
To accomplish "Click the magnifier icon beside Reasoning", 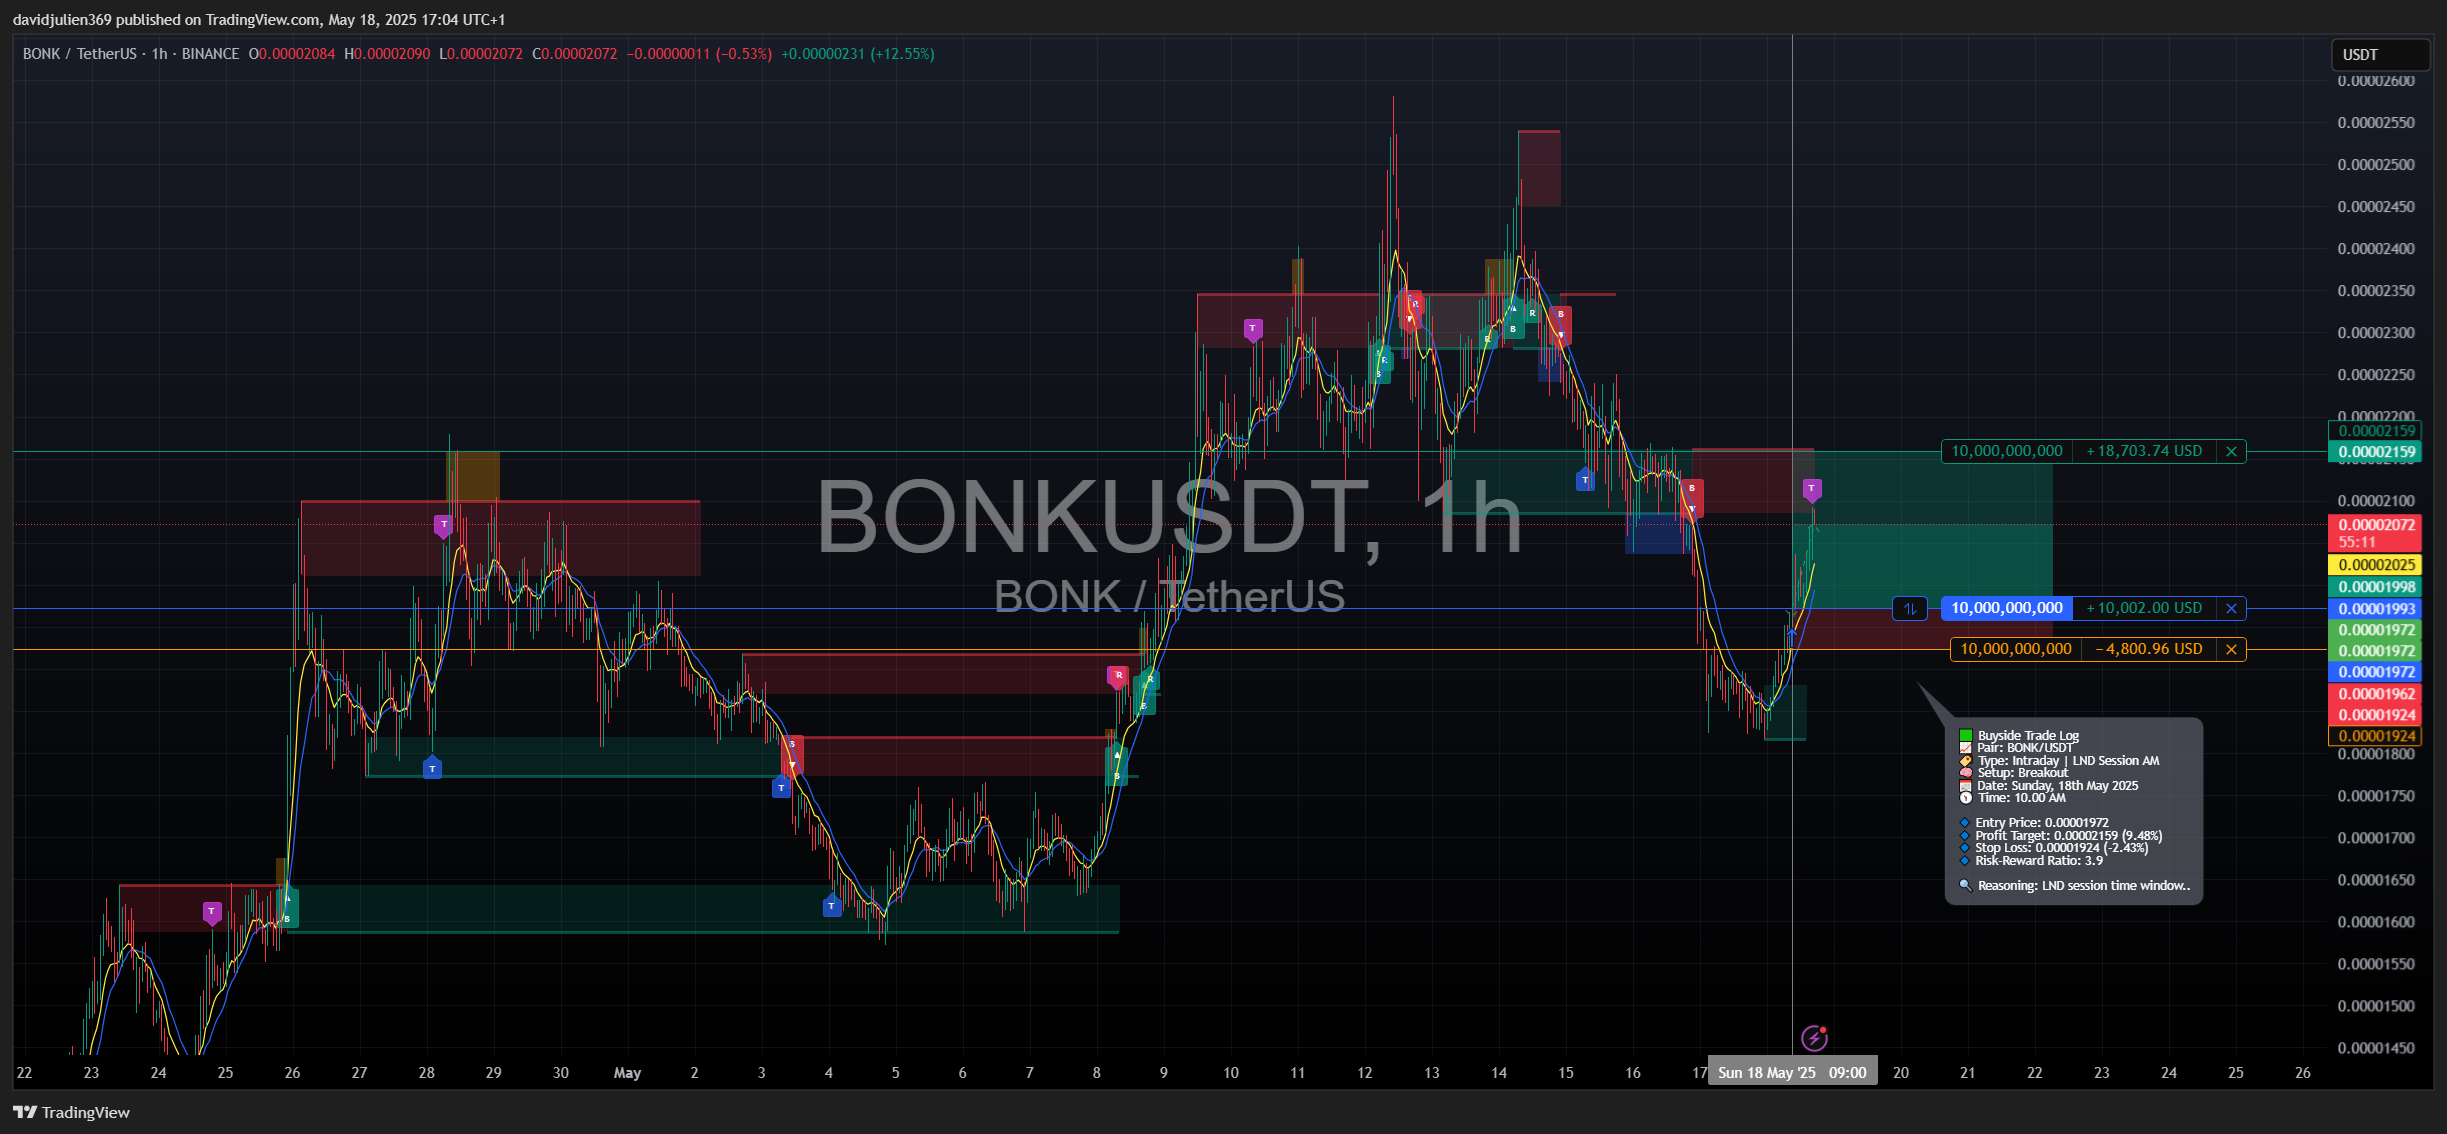I will click(1966, 886).
